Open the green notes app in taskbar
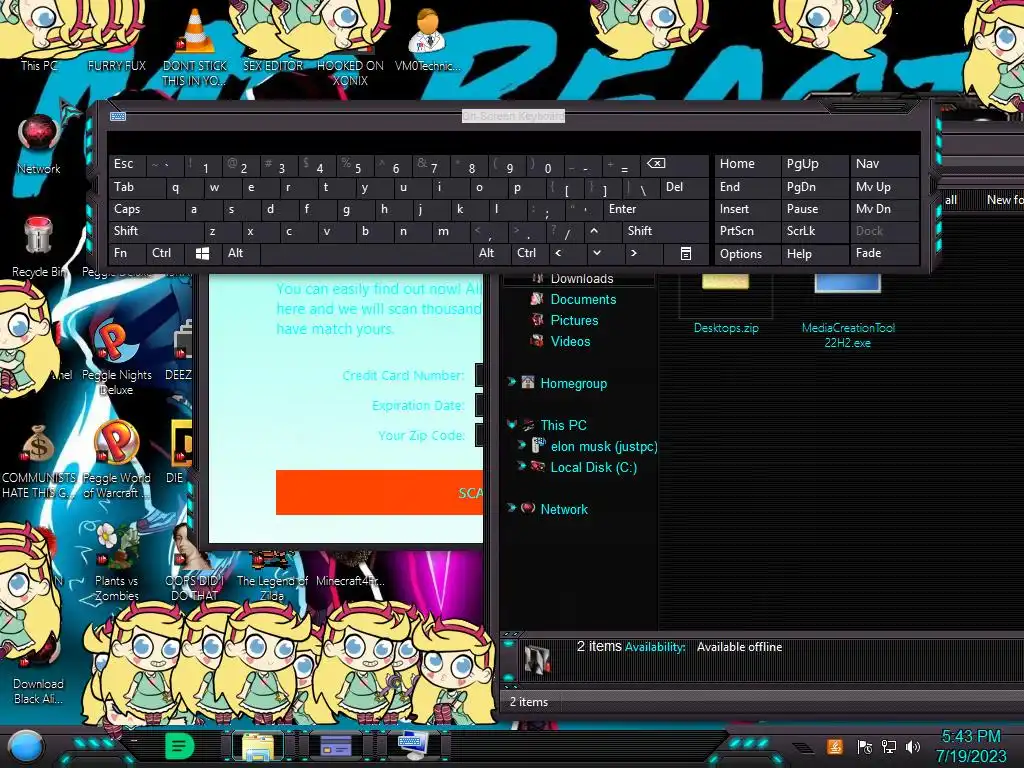1024x768 pixels. tap(179, 746)
